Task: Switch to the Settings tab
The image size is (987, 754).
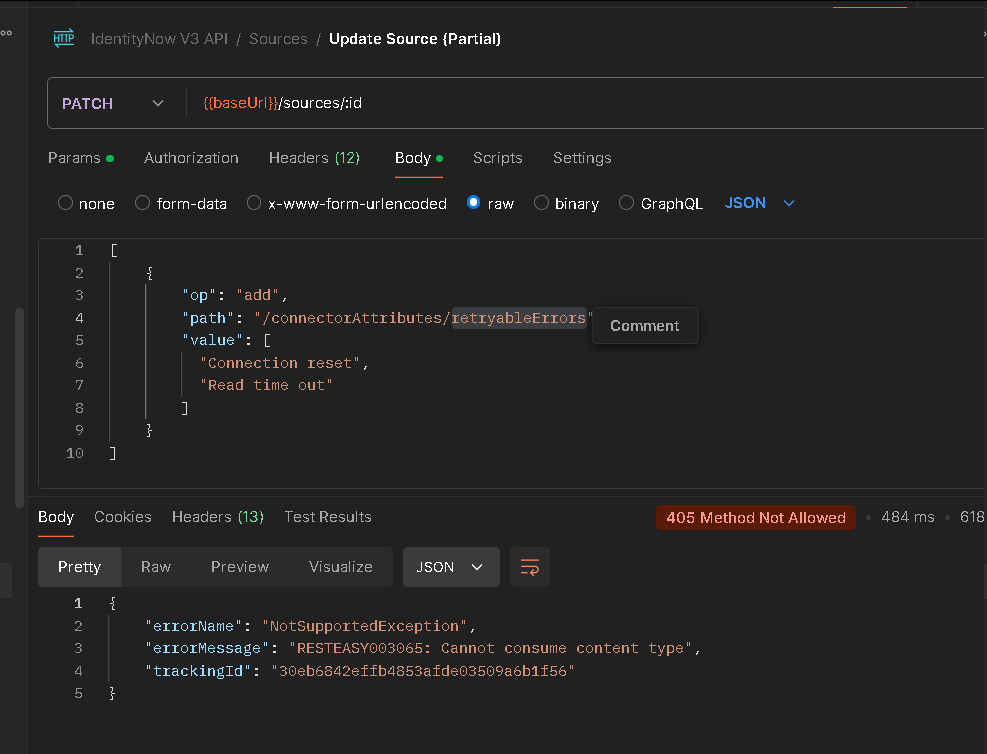Action: pos(582,158)
